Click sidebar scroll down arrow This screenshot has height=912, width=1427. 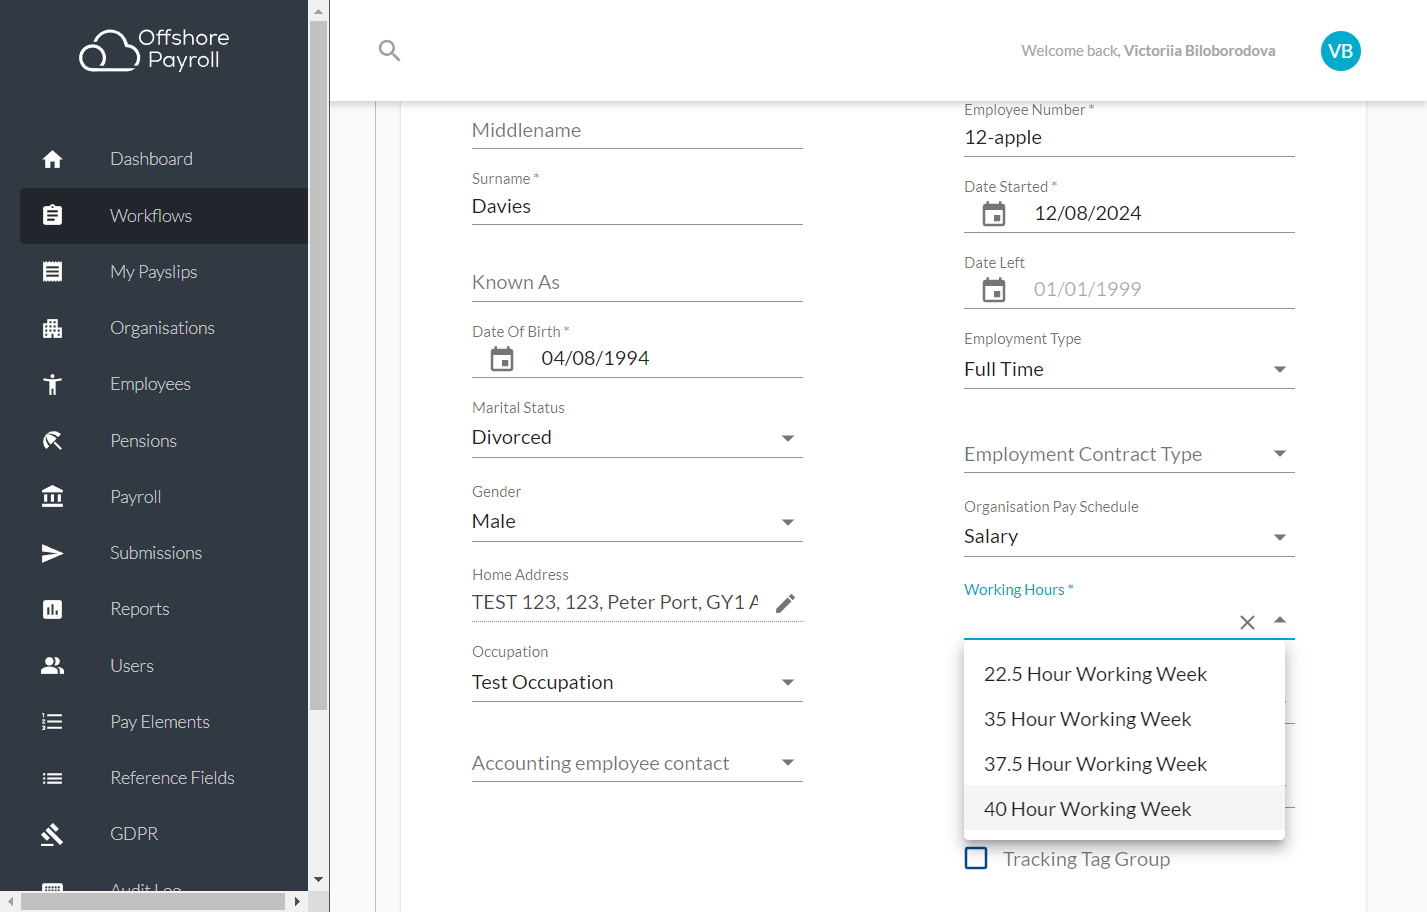318,880
